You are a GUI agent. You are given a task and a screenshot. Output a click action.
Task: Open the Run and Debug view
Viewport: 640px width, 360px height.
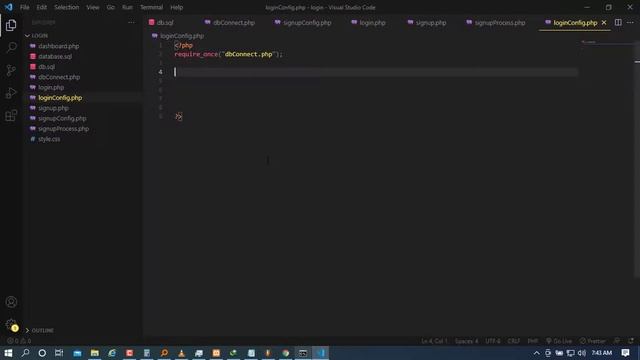point(11,93)
